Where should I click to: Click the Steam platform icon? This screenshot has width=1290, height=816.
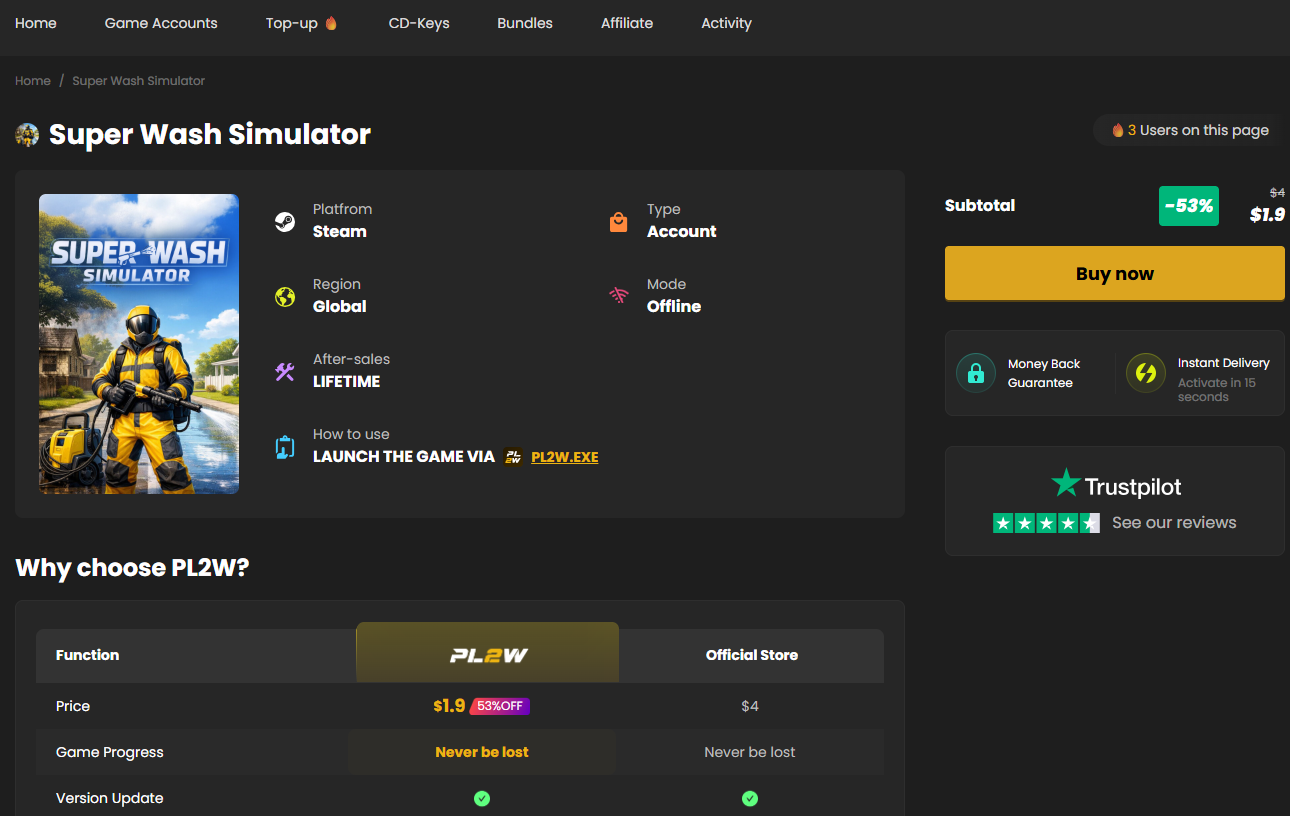click(x=285, y=222)
